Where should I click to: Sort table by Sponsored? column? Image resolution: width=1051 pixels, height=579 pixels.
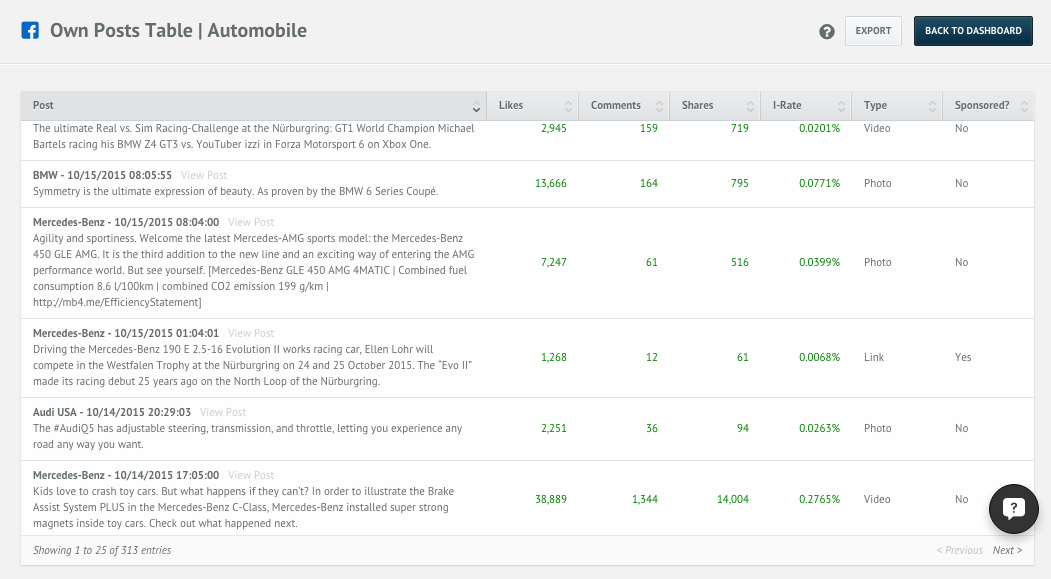click(987, 106)
